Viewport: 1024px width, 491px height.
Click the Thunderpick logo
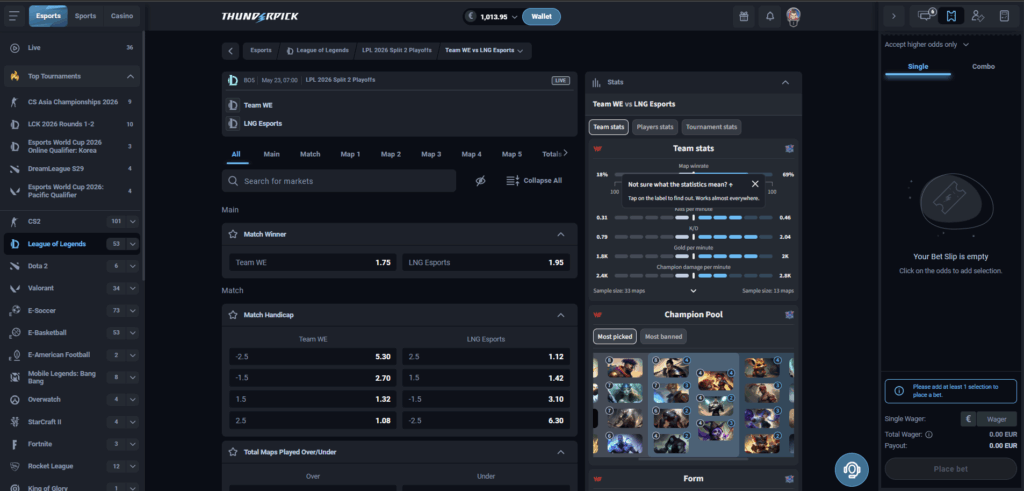pyautogui.click(x=259, y=16)
